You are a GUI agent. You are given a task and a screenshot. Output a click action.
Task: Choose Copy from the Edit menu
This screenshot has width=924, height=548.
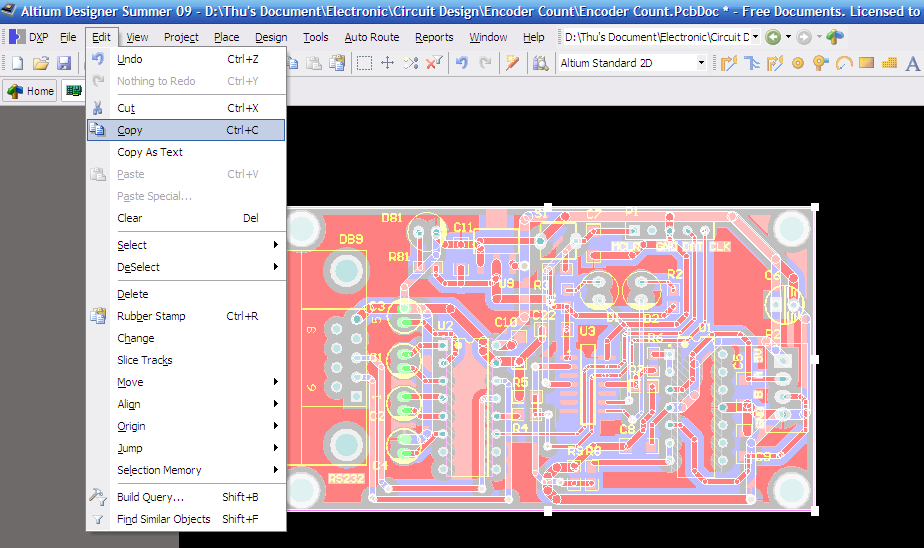coord(130,130)
